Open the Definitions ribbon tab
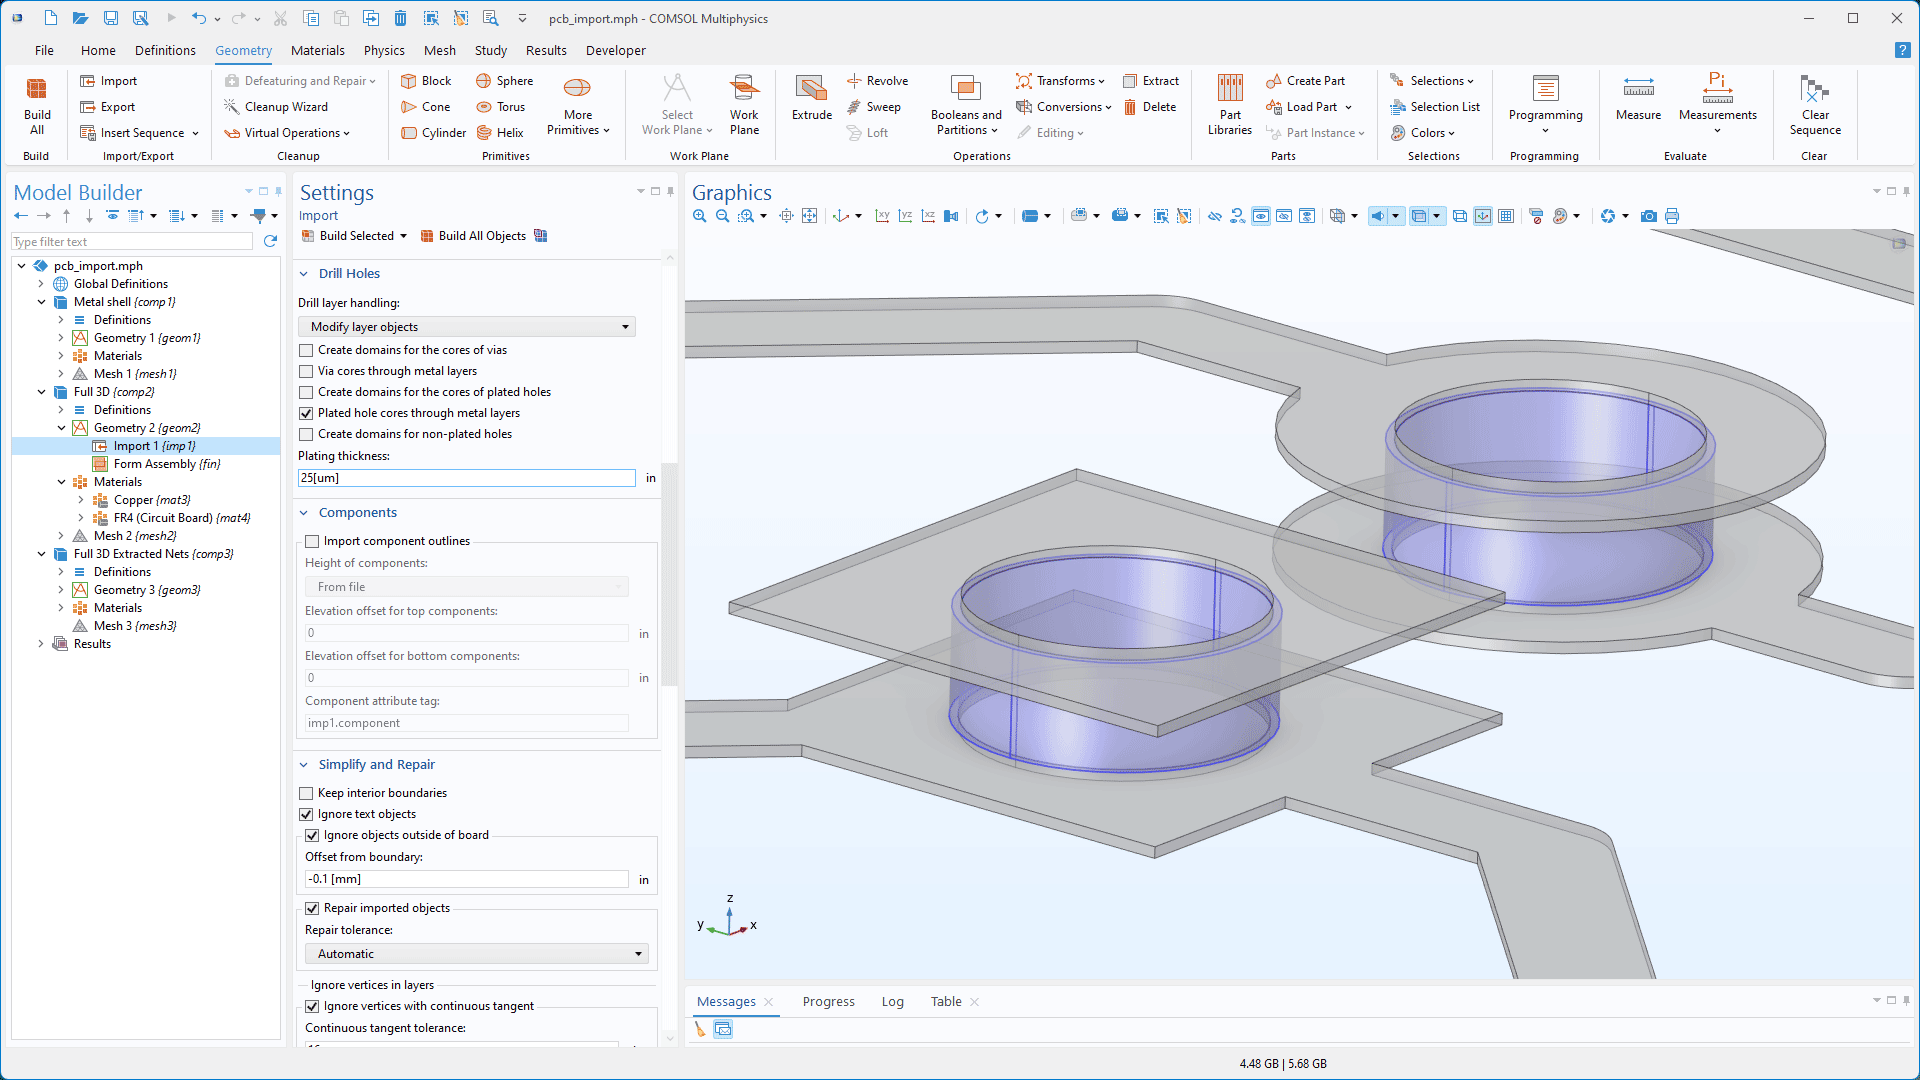The image size is (1920, 1080). pyautogui.click(x=165, y=50)
